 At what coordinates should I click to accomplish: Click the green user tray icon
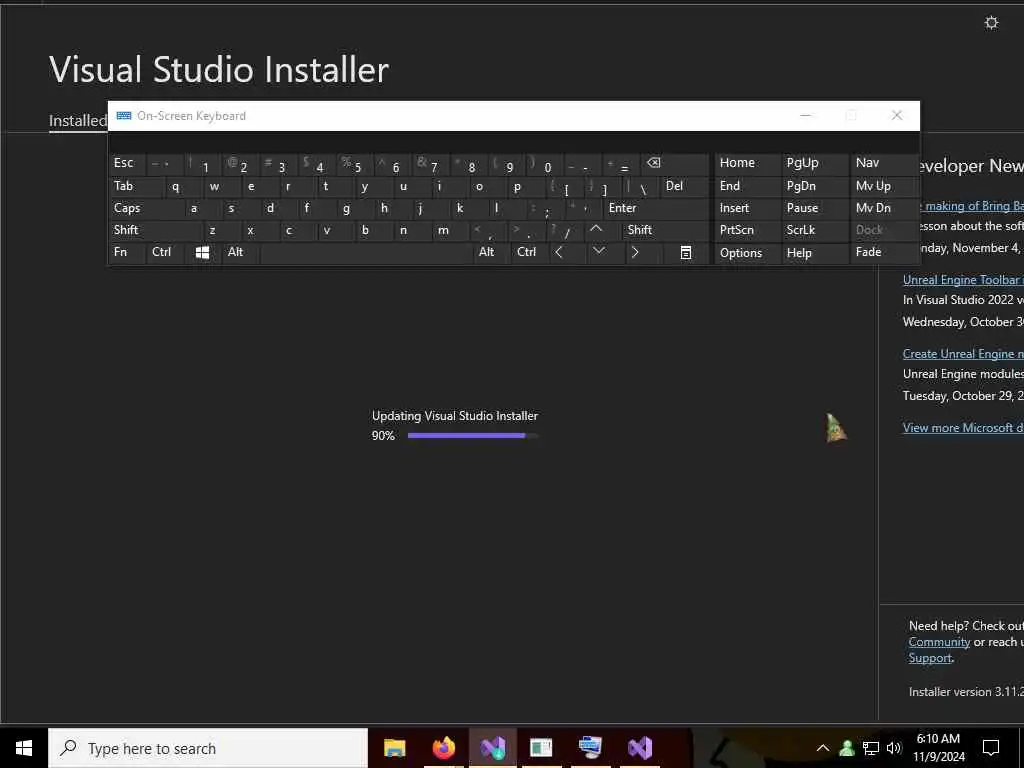pyautogui.click(x=847, y=748)
